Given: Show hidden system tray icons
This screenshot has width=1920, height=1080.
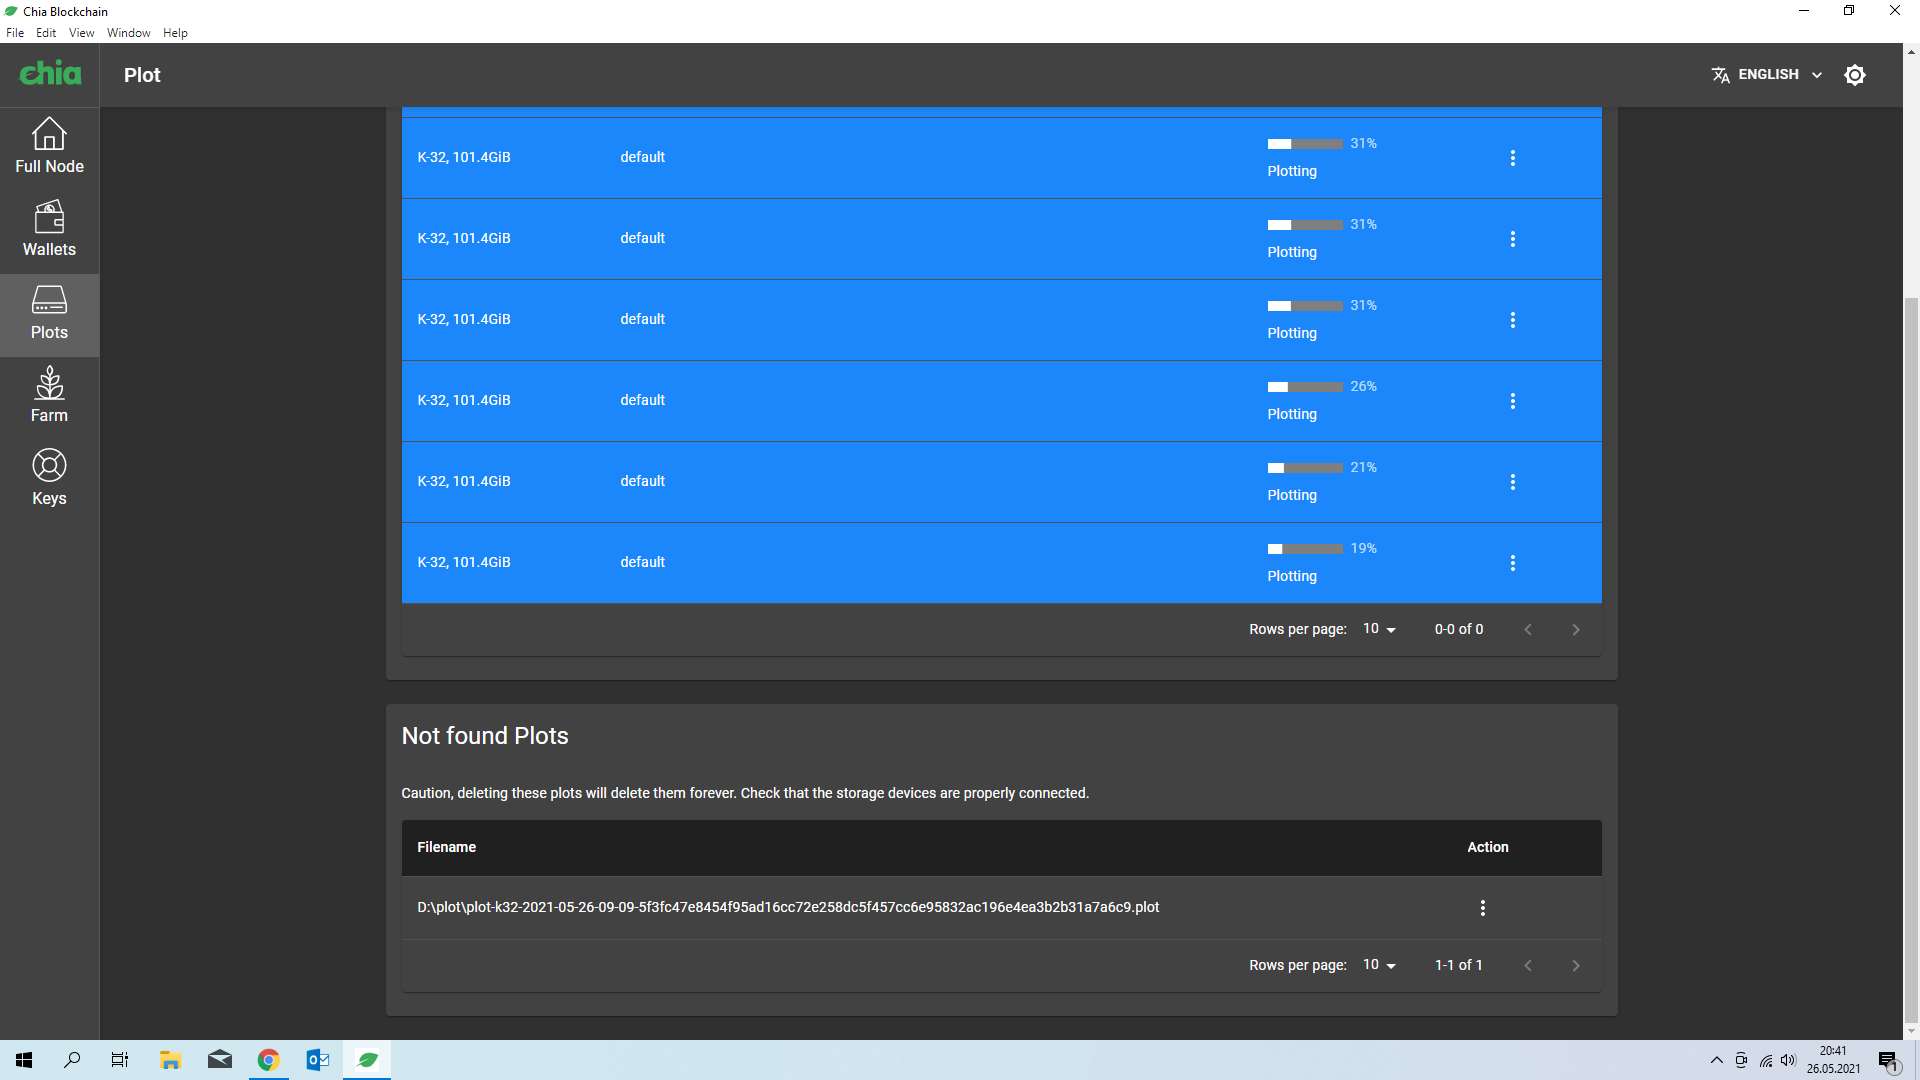Looking at the screenshot, I should point(1717,1061).
